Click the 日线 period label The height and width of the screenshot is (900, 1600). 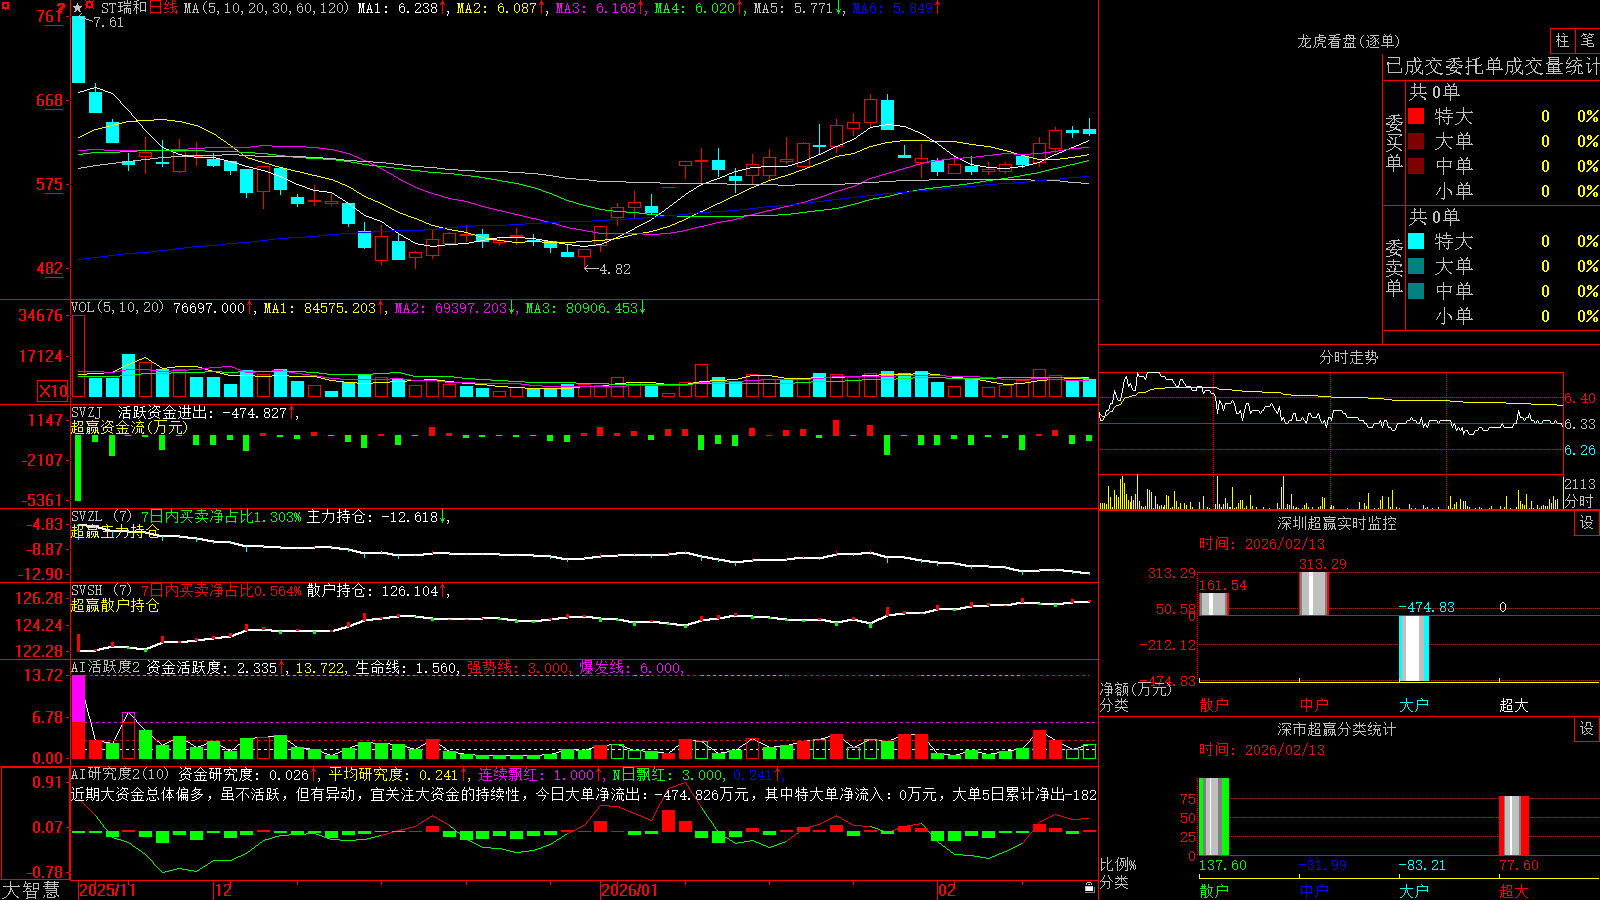163,8
